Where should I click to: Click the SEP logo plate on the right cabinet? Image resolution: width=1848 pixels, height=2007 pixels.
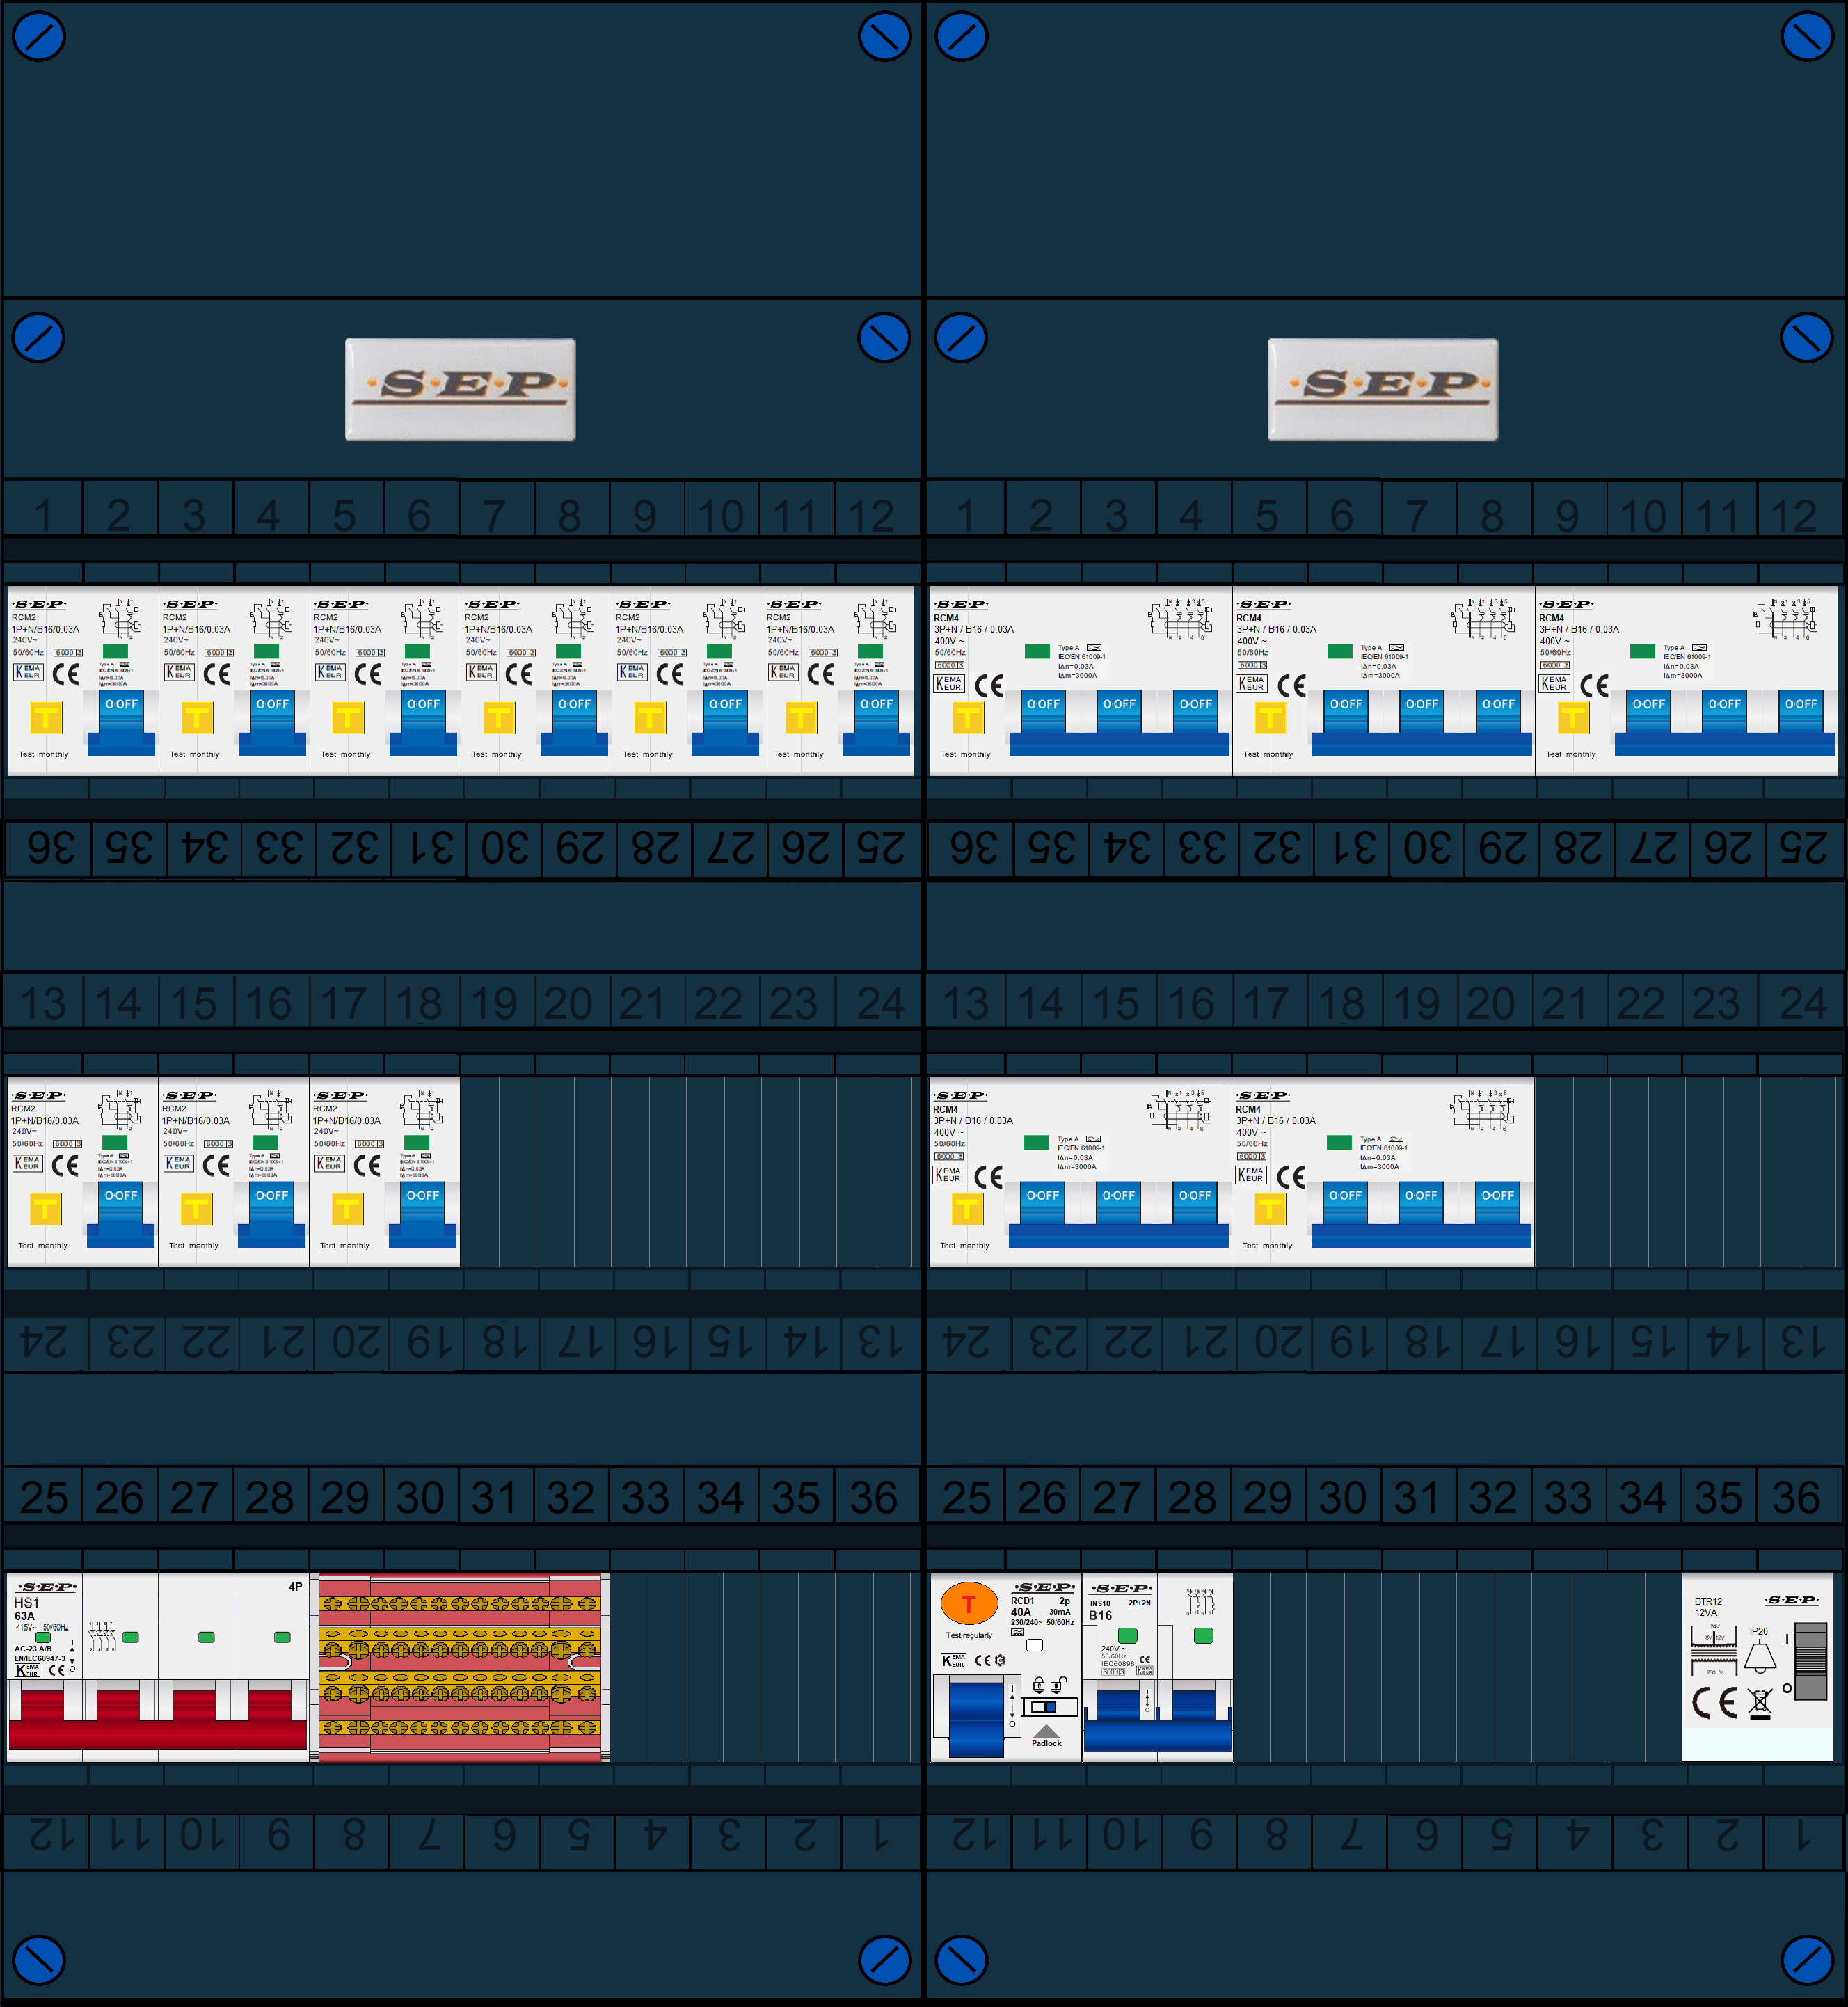(x=1383, y=389)
